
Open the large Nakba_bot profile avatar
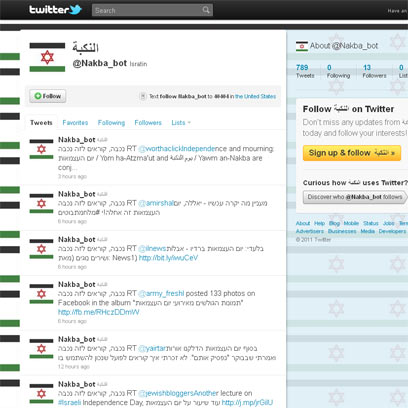click(x=47, y=57)
